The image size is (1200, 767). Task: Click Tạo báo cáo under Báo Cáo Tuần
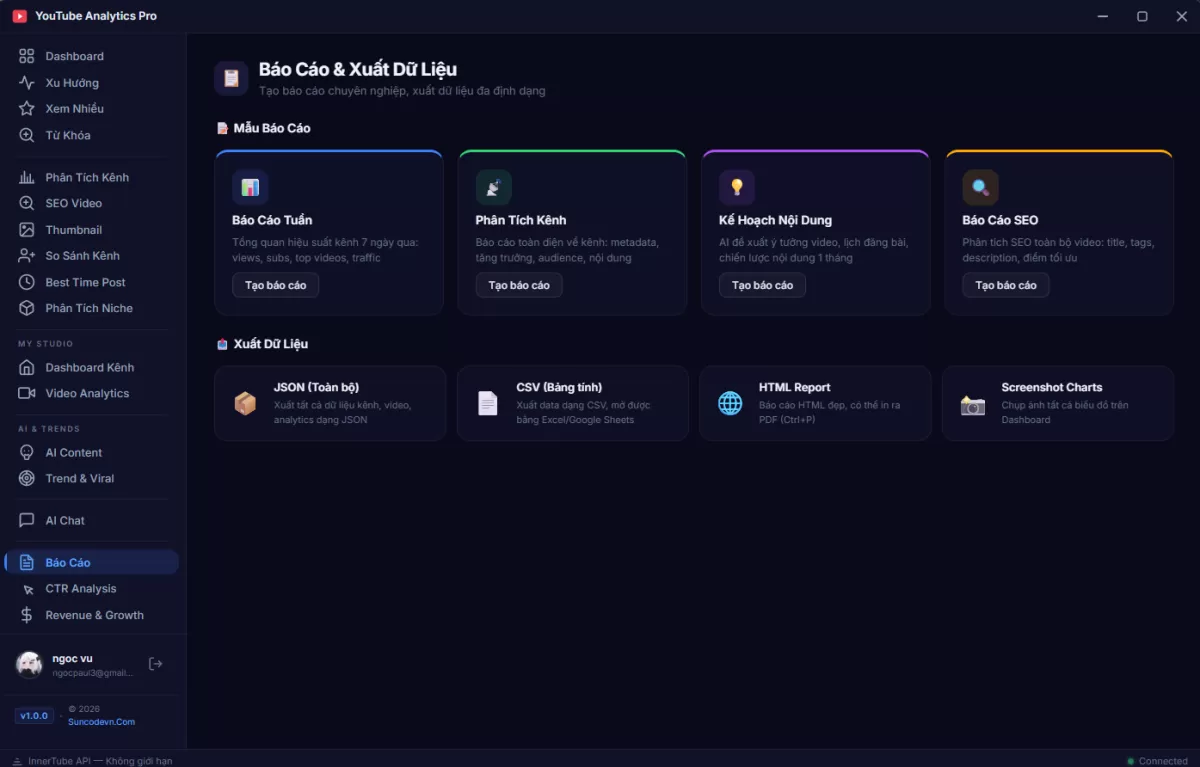click(275, 285)
